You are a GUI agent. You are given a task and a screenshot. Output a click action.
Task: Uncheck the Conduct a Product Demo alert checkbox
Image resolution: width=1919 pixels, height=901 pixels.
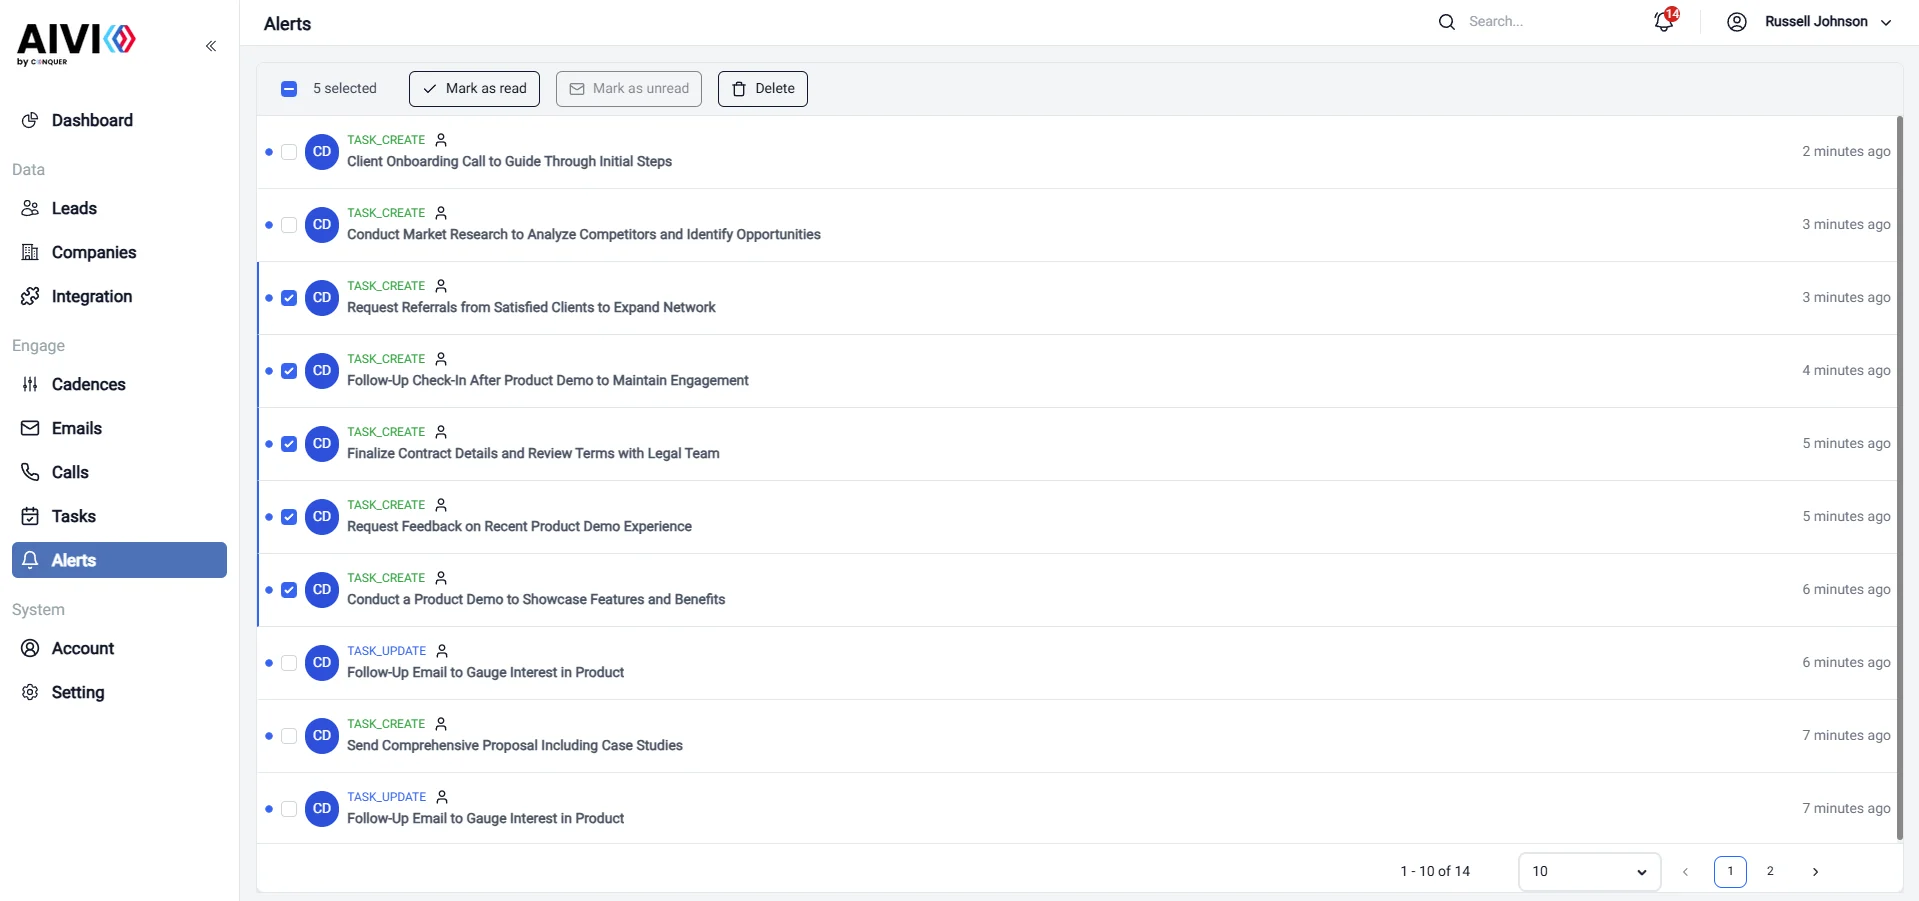pyautogui.click(x=289, y=590)
